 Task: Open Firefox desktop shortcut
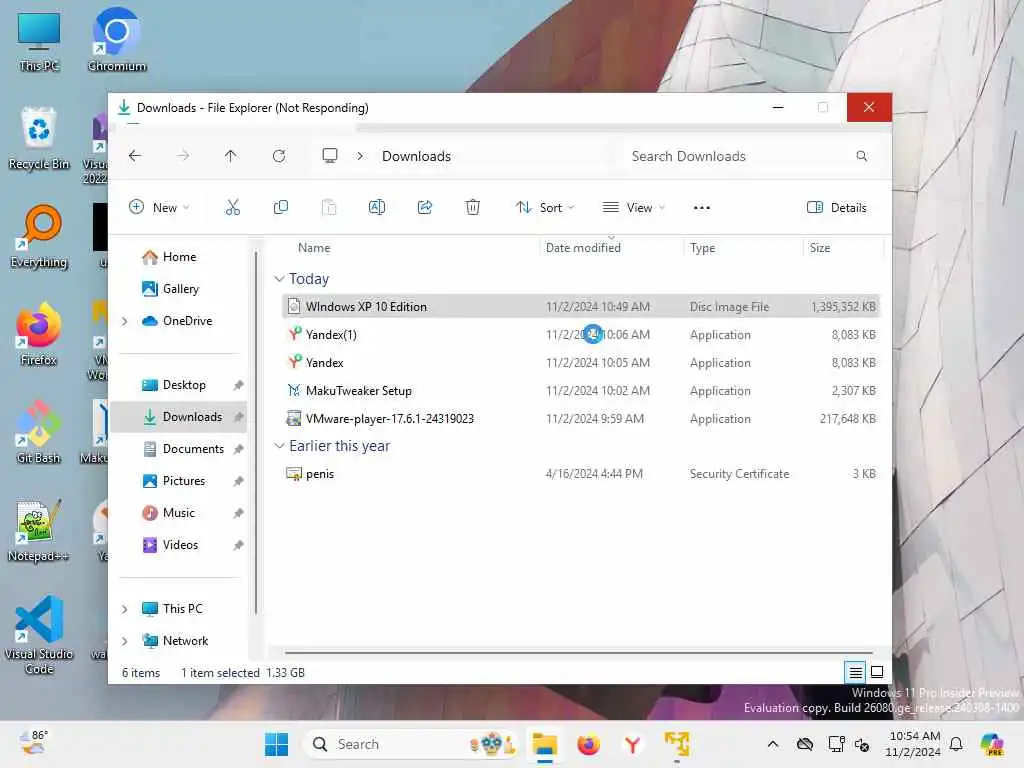pyautogui.click(x=39, y=334)
